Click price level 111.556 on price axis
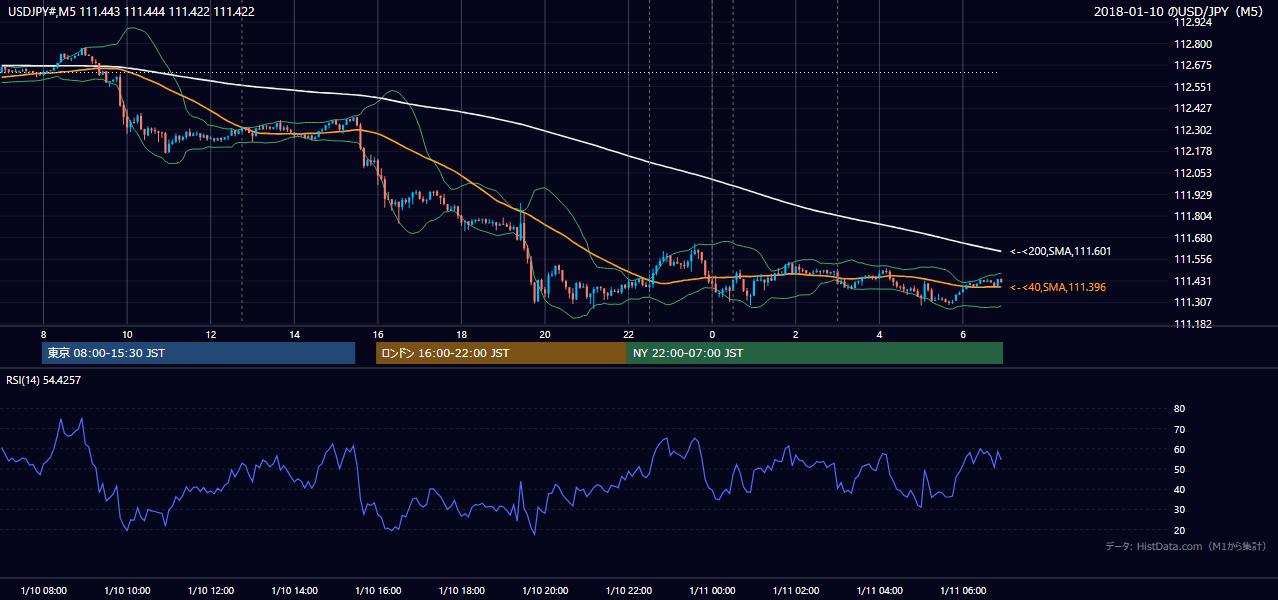This screenshot has width=1278, height=600. 1192,259
